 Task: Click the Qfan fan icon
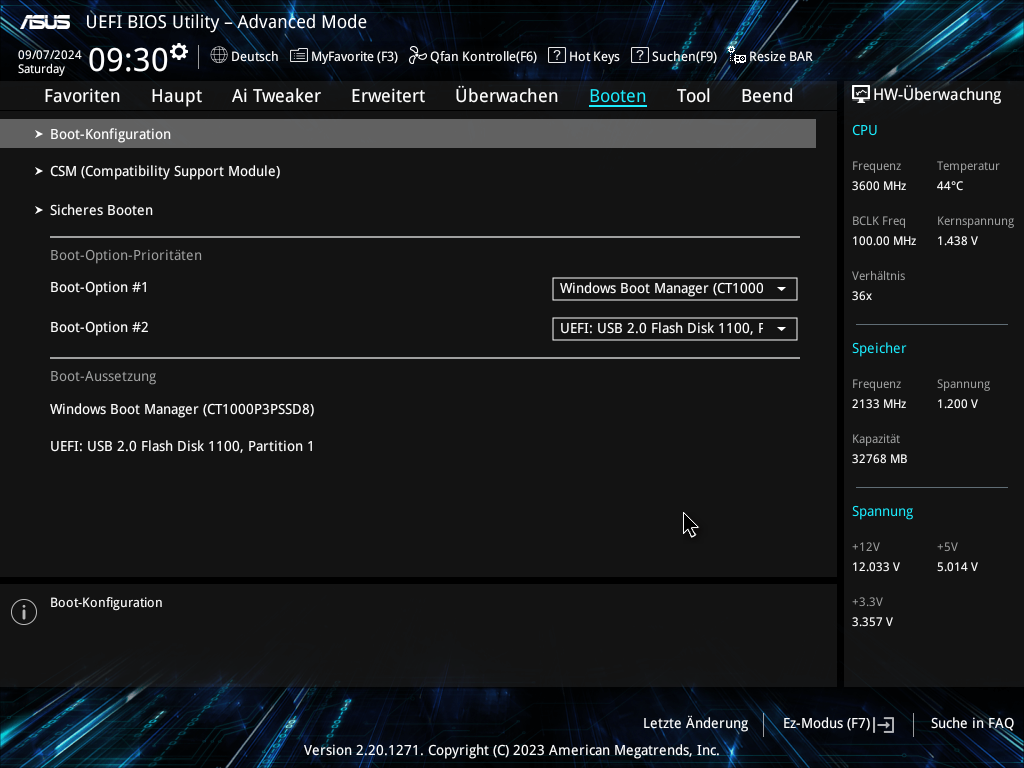point(417,56)
